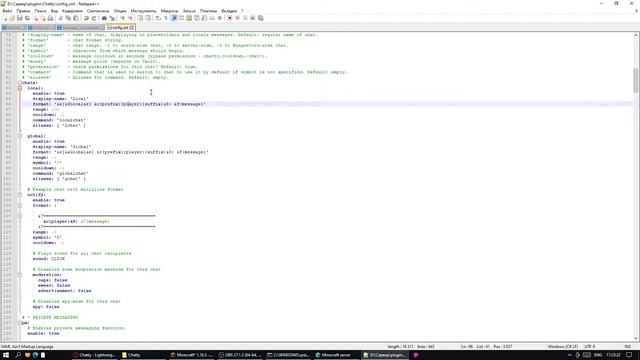Click the scroll-down arrow of the editor

coord(636,338)
